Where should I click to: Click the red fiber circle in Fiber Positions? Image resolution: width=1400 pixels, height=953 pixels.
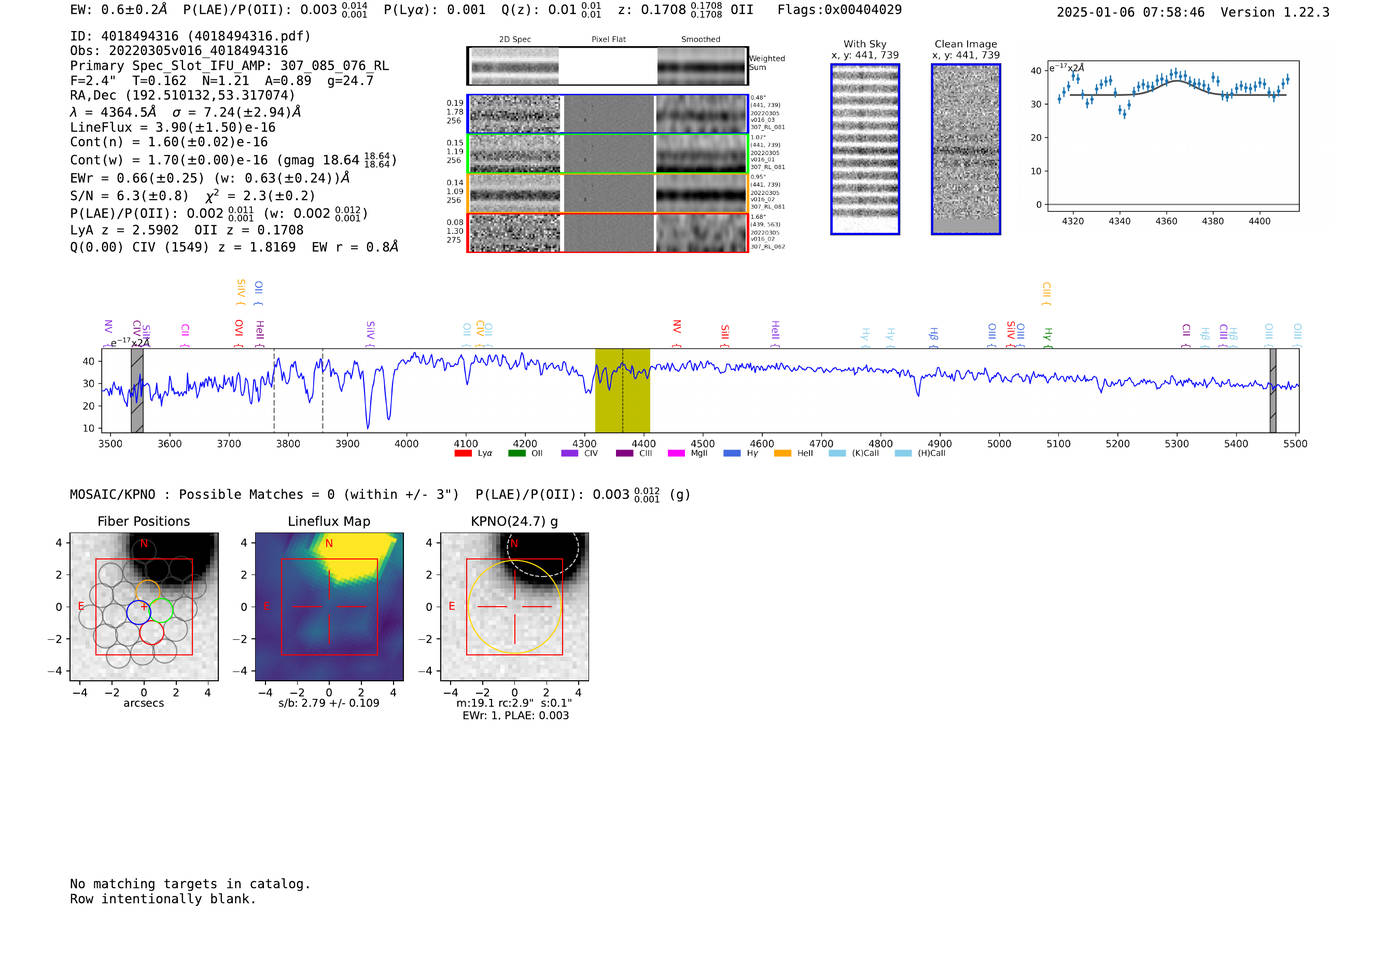pos(152,632)
